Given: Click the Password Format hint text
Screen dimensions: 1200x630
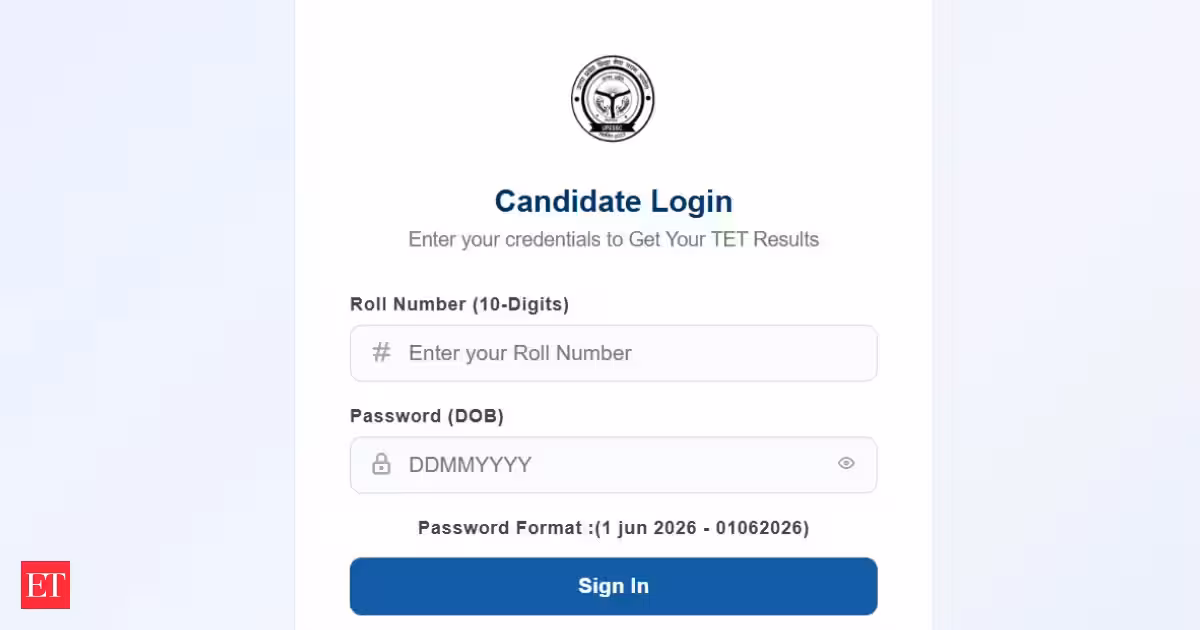Looking at the screenshot, I should (613, 527).
